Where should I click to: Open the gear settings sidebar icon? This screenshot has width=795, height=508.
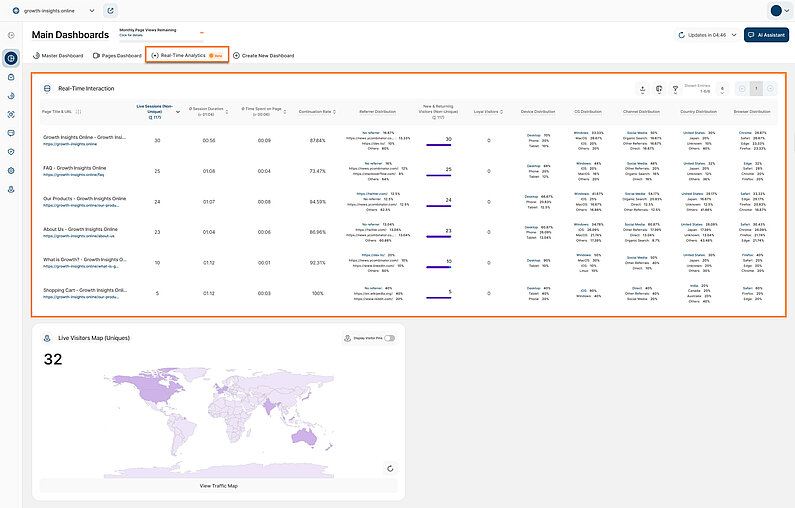(11, 171)
